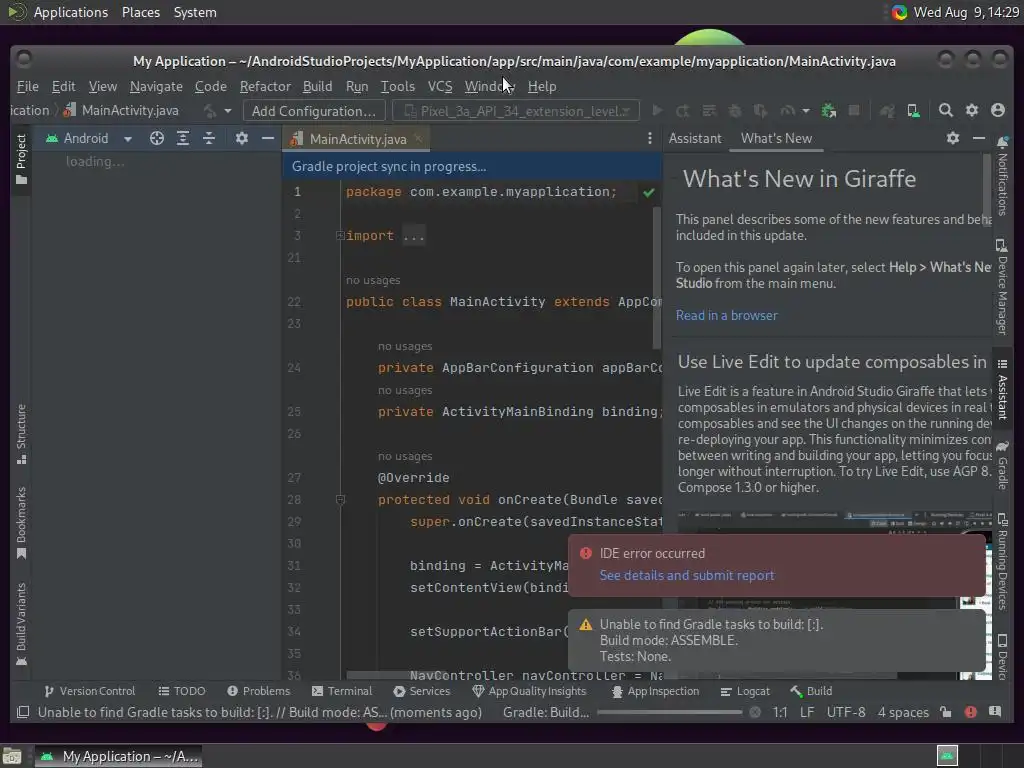Screen dimensions: 1024x768
Task: Collapse the onCreate method fold marker
Action: (340, 500)
